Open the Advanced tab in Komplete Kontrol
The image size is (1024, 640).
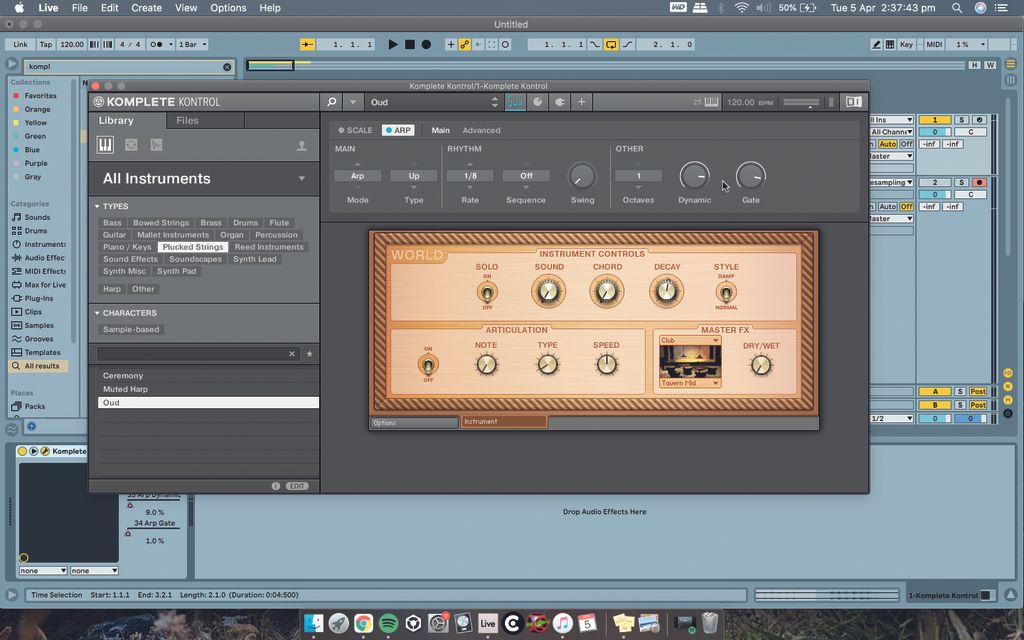tap(481, 130)
